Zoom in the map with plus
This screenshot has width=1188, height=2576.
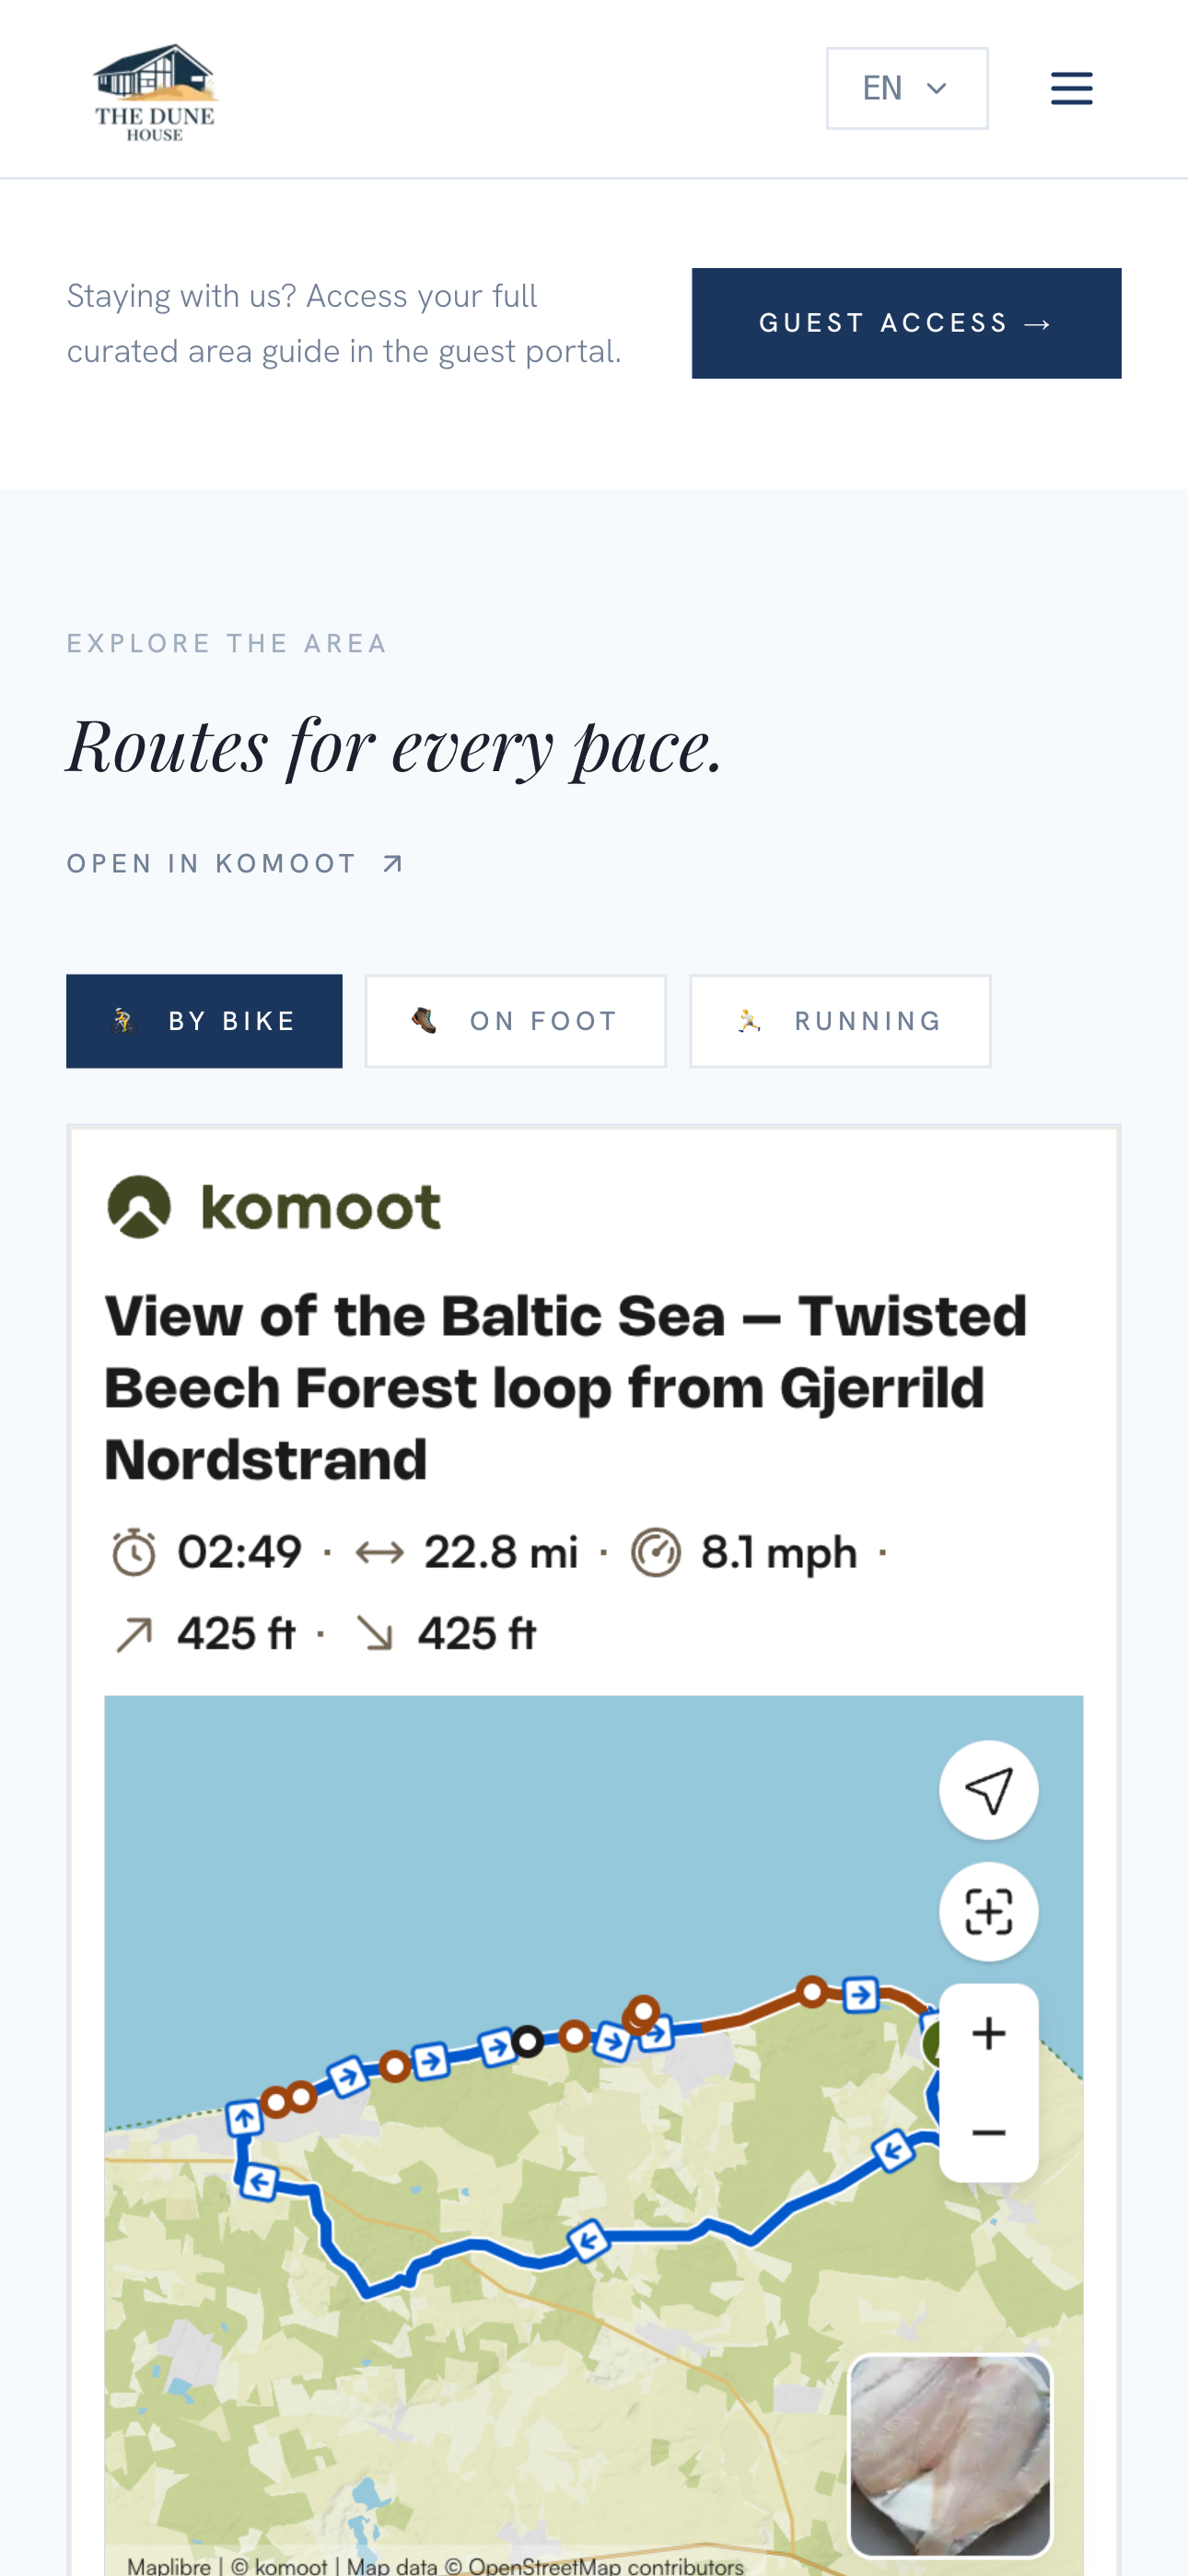(989, 2033)
